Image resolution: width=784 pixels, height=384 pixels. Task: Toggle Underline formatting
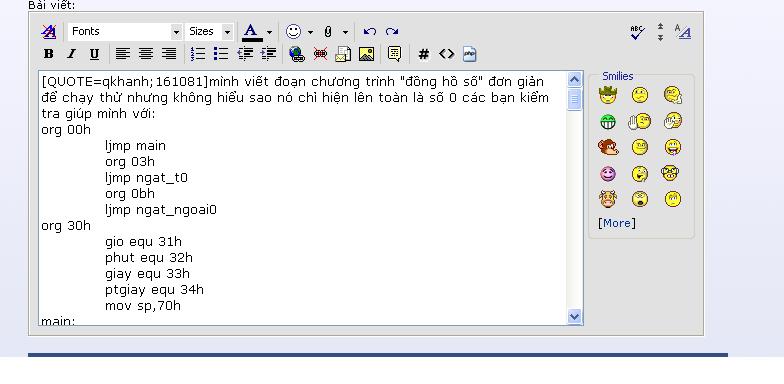[94, 54]
